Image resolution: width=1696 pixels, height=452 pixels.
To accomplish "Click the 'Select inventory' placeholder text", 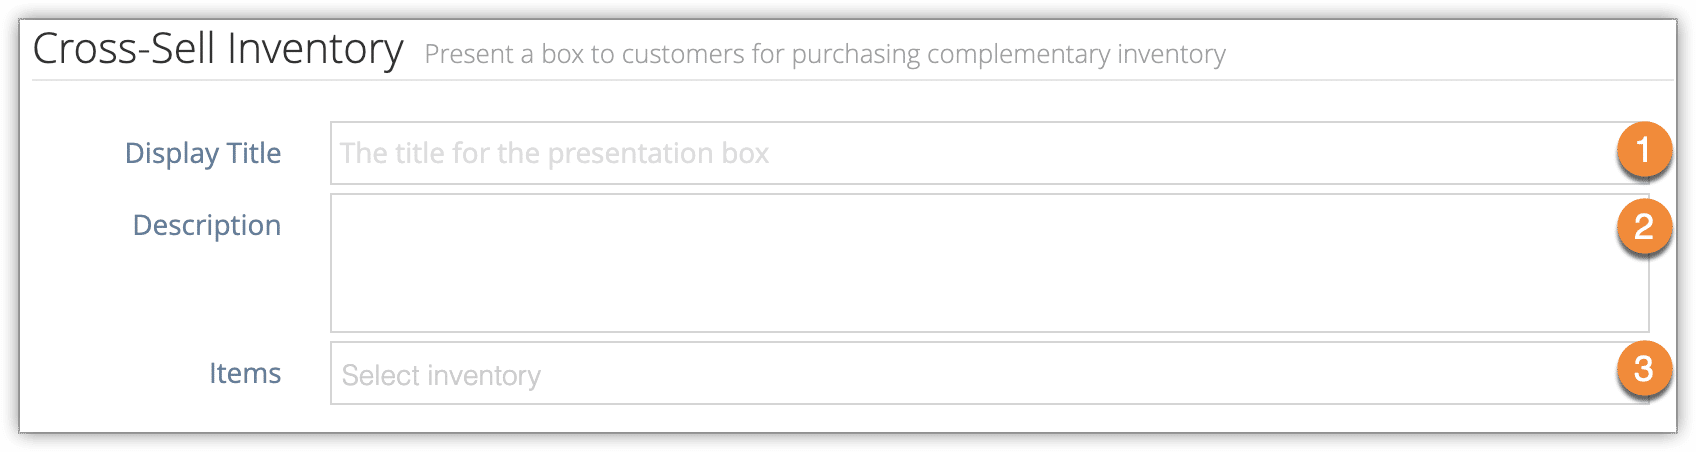I will click(441, 375).
